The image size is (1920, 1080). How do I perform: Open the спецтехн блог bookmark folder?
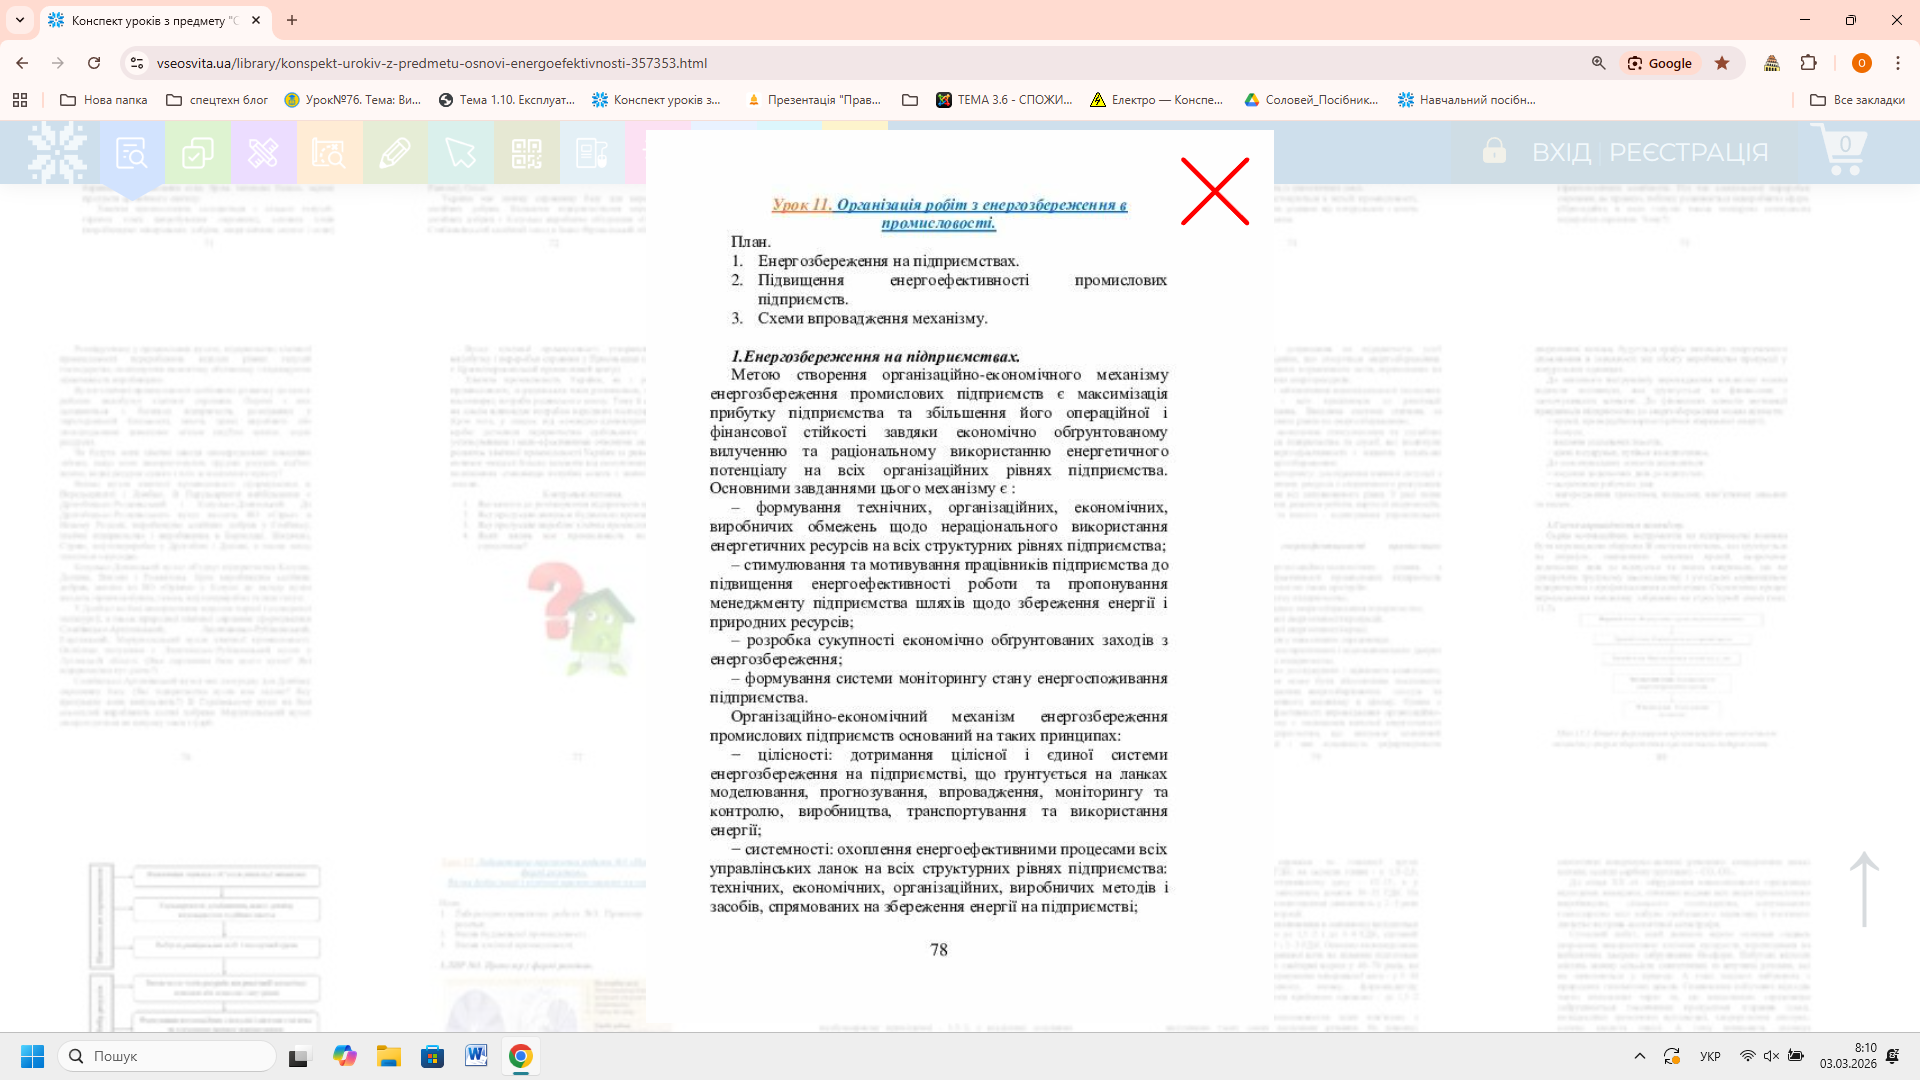pos(217,100)
